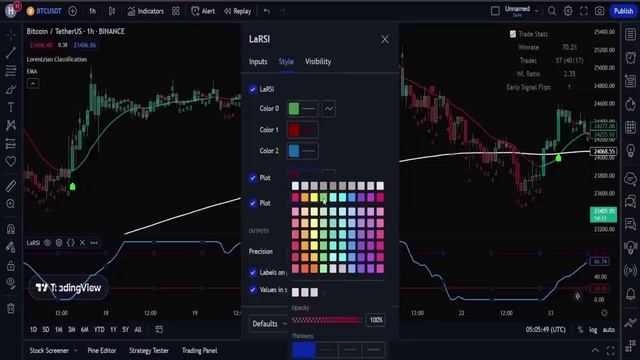Open the Visibility tab

318,62
